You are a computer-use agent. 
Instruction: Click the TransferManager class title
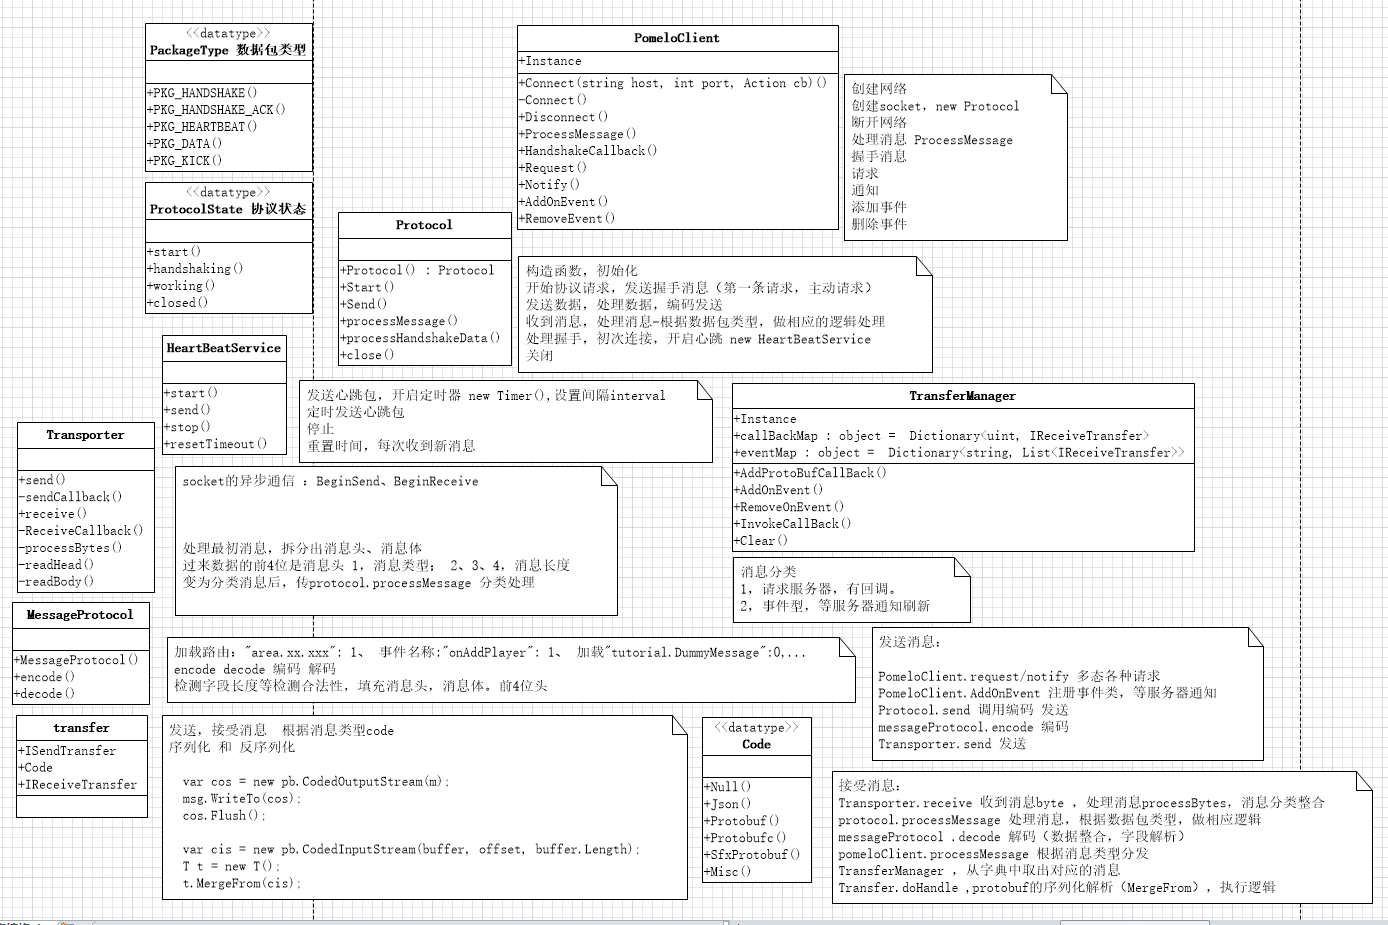point(963,396)
